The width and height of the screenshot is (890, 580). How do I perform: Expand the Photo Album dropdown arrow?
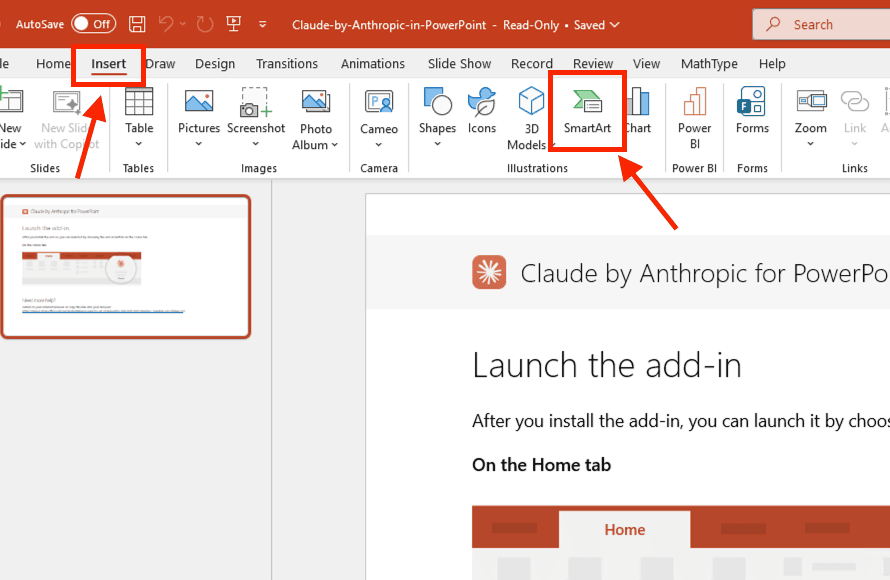coord(334,145)
